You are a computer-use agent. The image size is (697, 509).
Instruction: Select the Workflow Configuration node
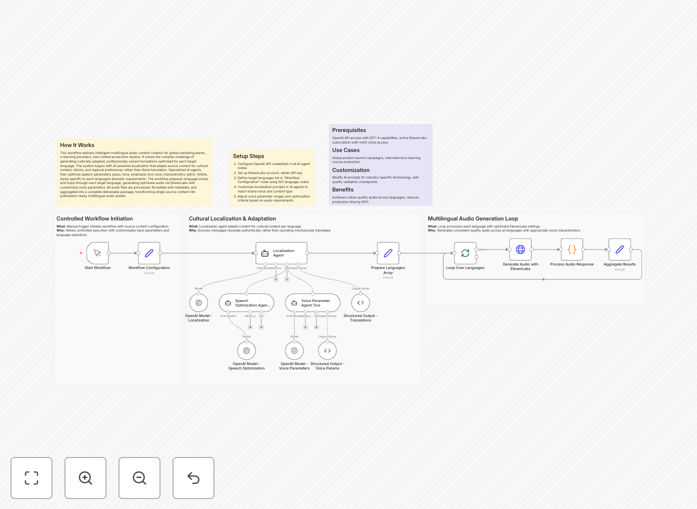point(149,253)
